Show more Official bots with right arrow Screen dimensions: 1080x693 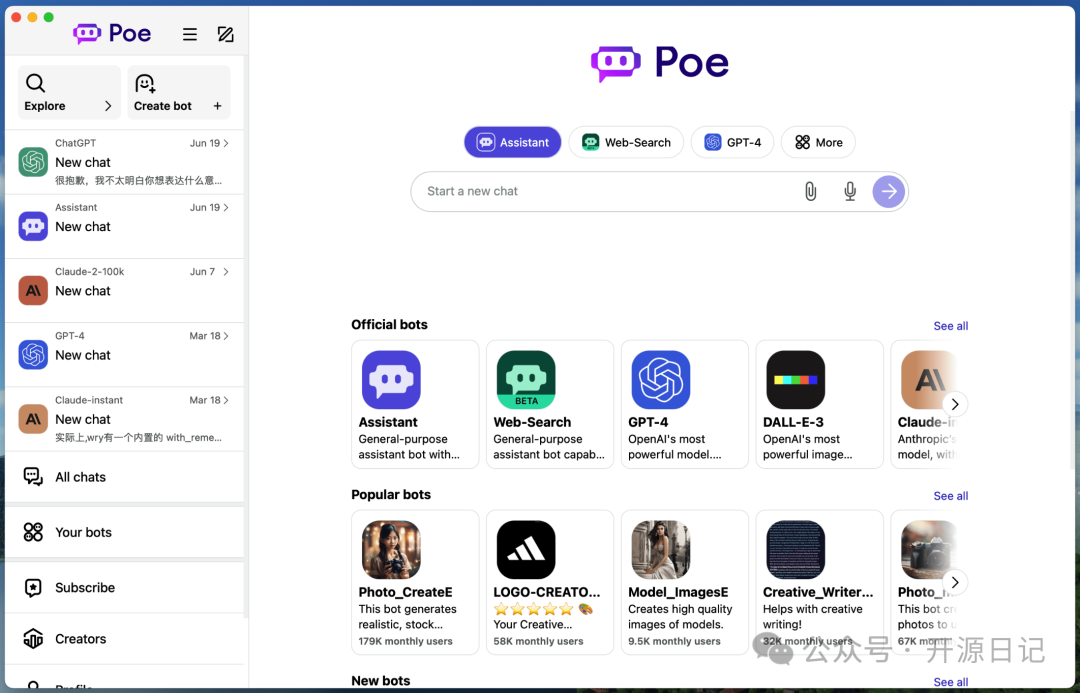point(955,404)
